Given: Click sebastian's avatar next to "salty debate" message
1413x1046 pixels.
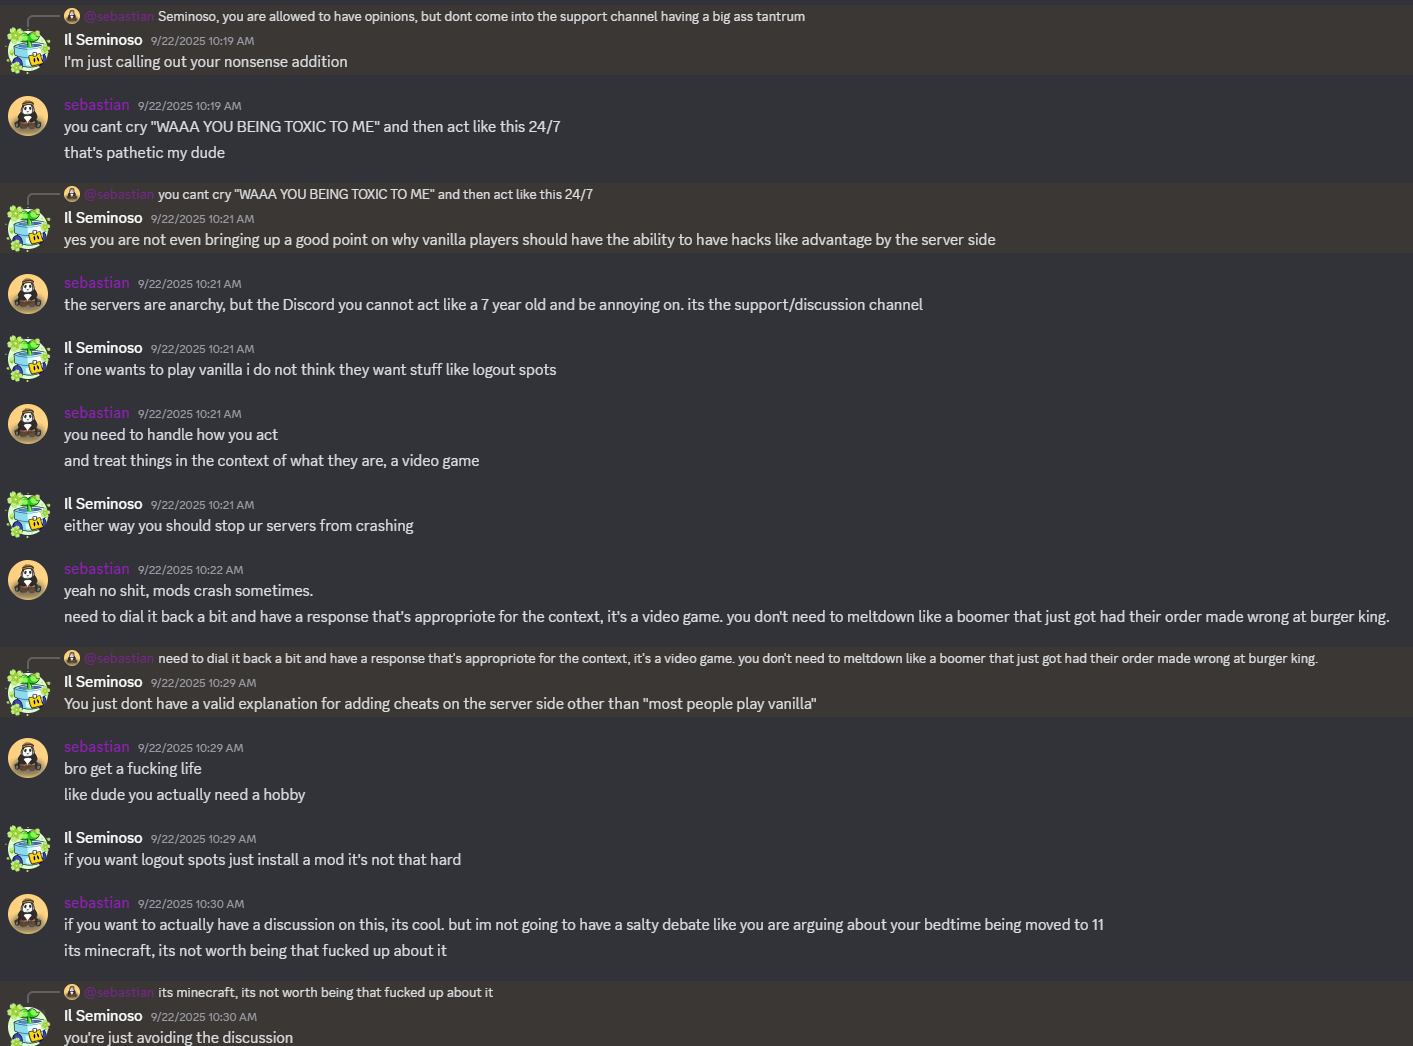Looking at the screenshot, I should (x=28, y=914).
